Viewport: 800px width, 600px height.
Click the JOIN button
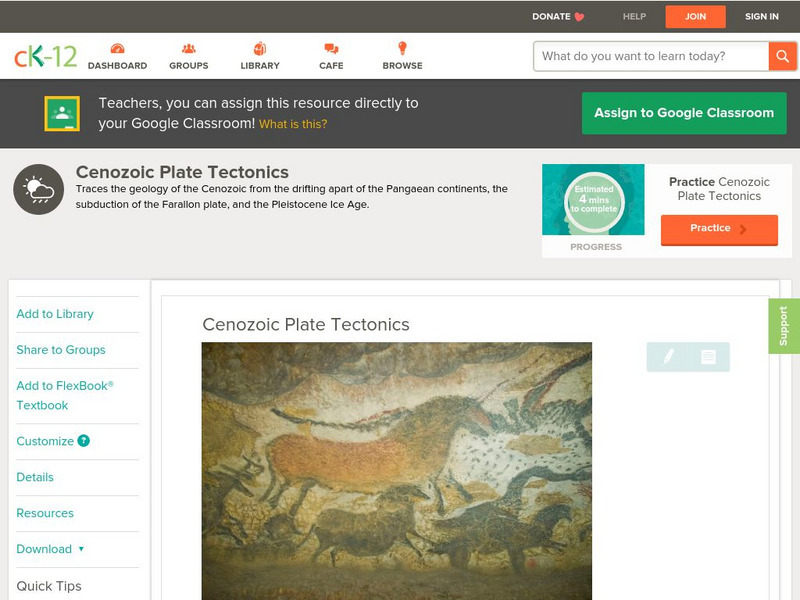tap(695, 16)
